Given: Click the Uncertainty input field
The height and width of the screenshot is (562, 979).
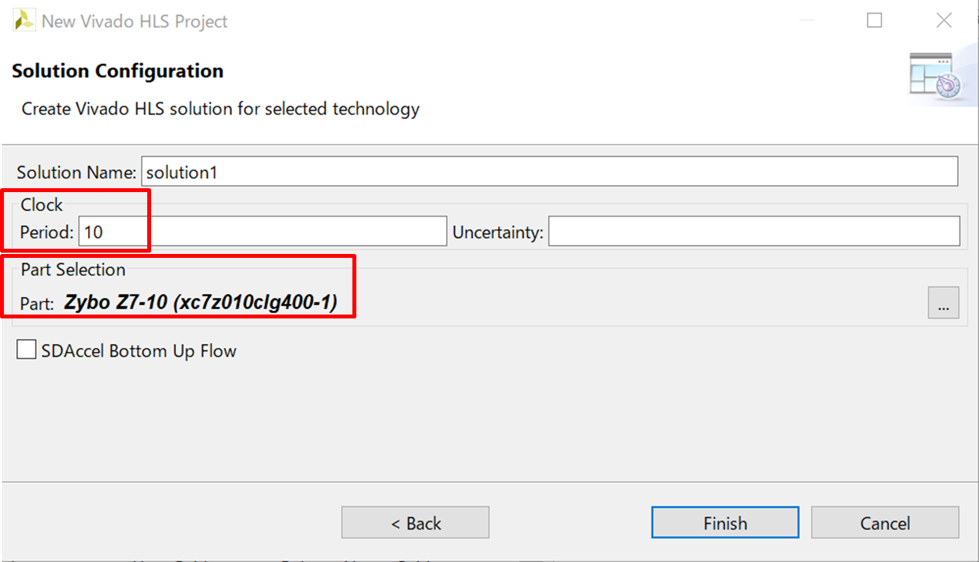Looking at the screenshot, I should point(754,232).
